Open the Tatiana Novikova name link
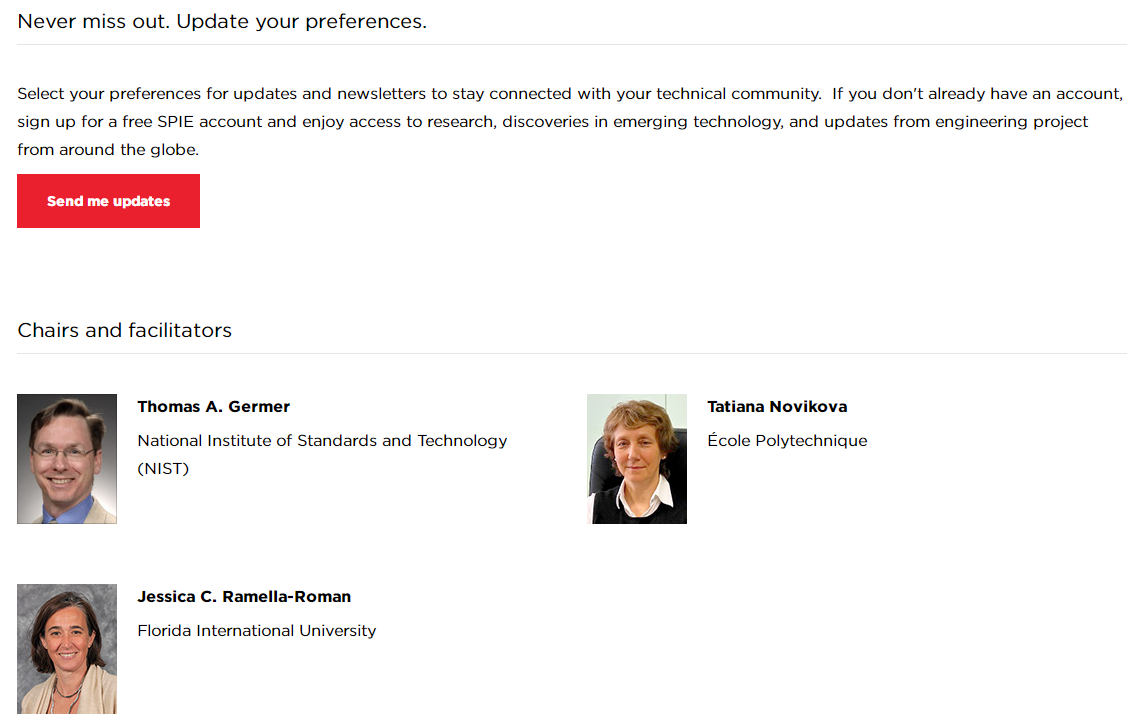The height and width of the screenshot is (726, 1141). [x=776, y=407]
